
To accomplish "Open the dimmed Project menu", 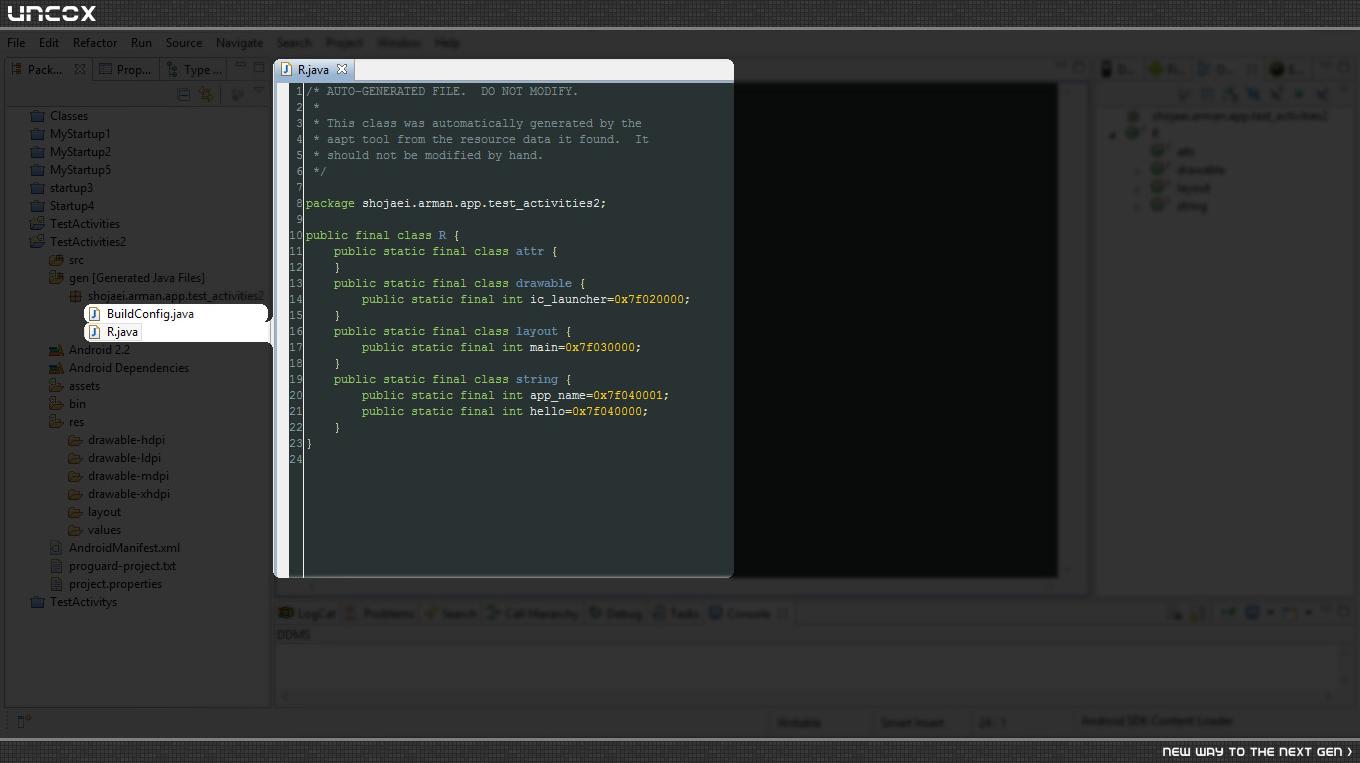I will 344,43.
